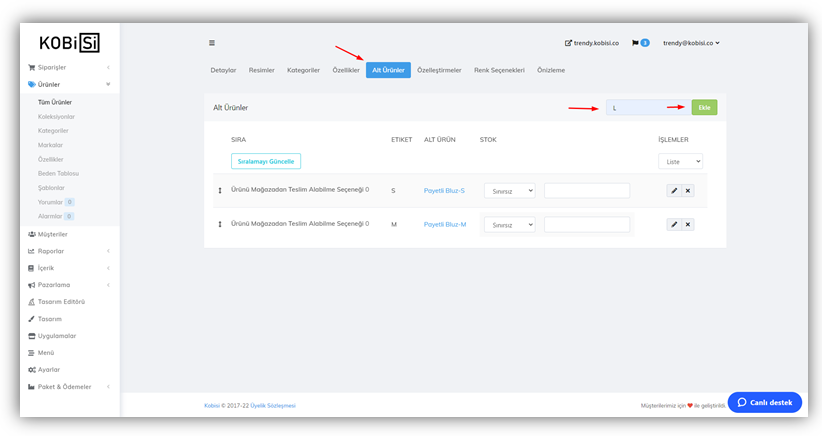Edit the Payetli Bluz-S row pencil icon
This screenshot has width=822, height=436.
point(674,190)
